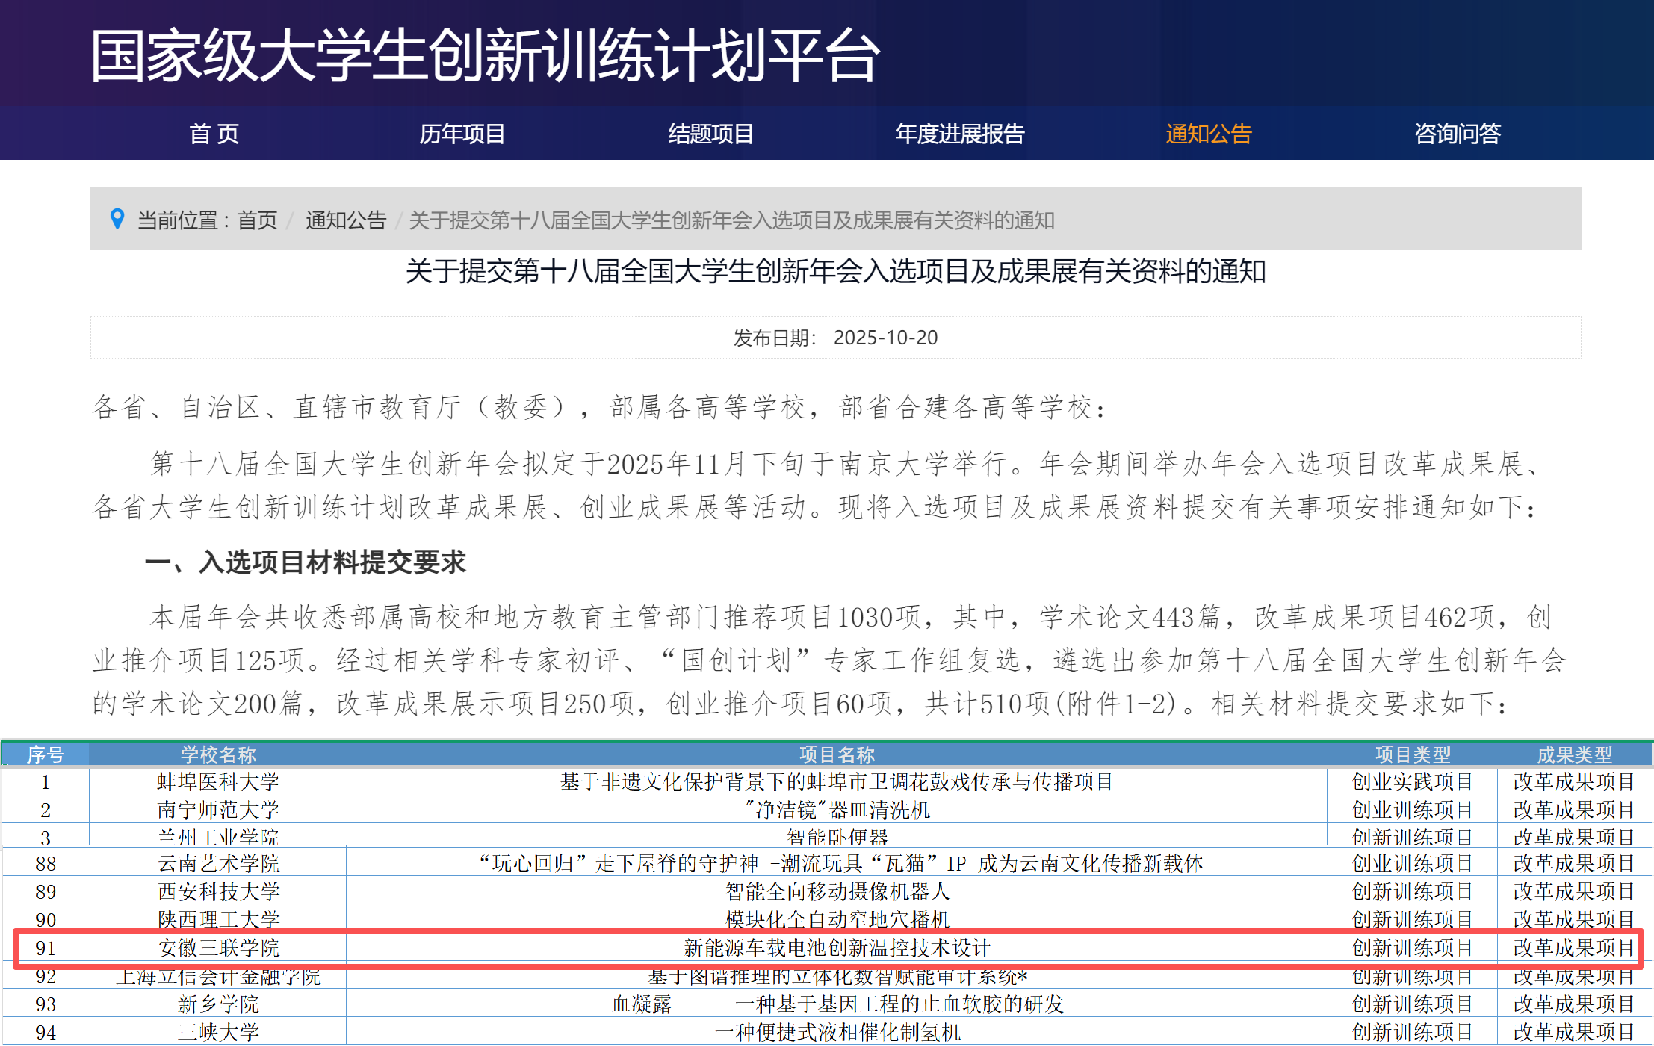
Task: Open the 咨询问答 navigation item
Action: pos(1457,134)
